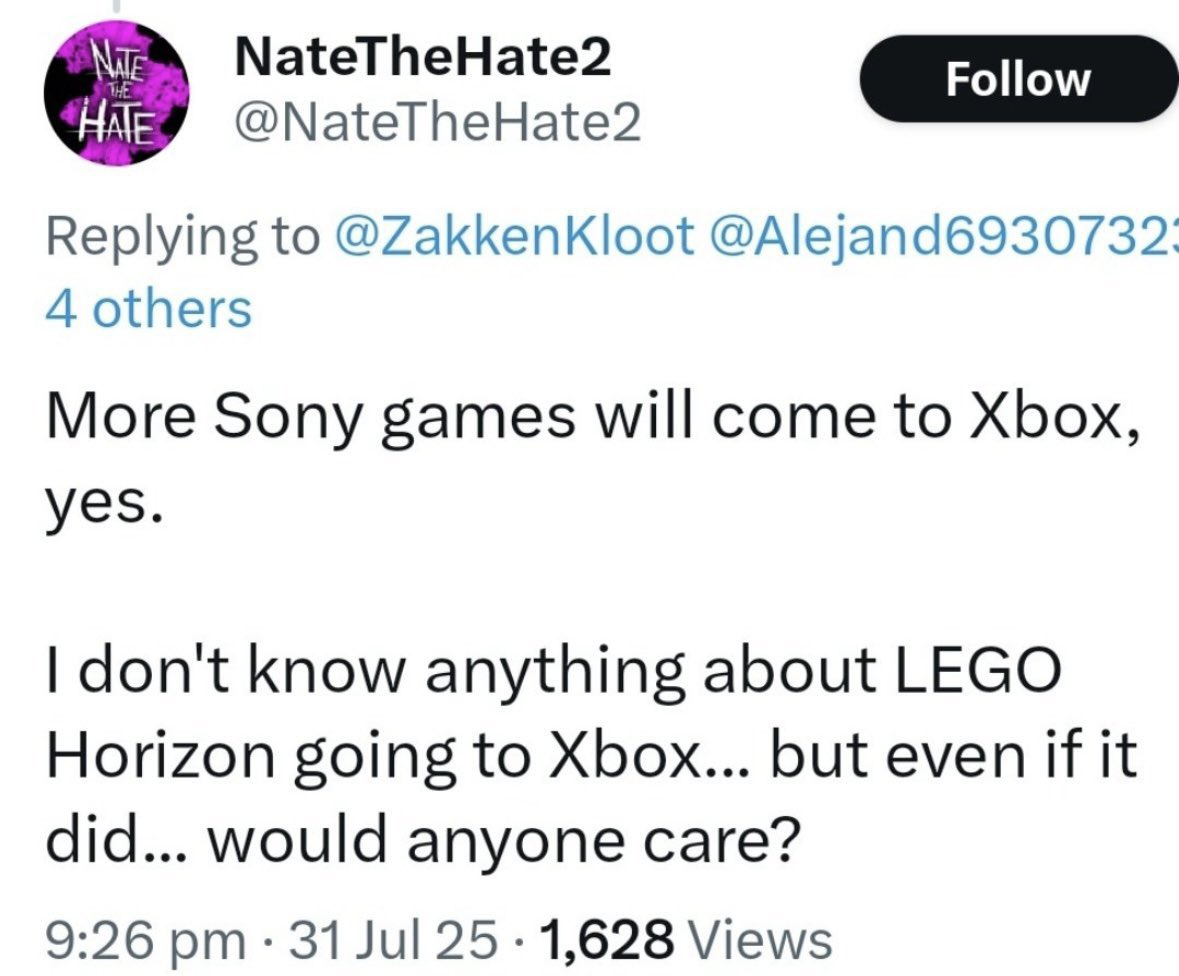
Task: Click the 9:26 pm timestamp
Action: click(146, 940)
